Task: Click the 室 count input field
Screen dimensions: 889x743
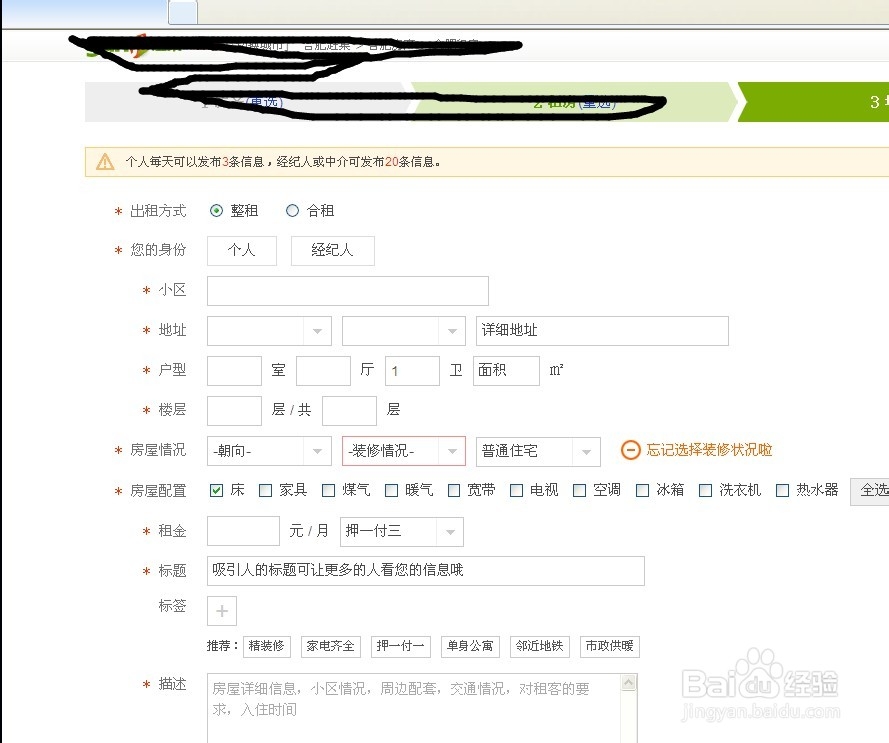Action: [235, 371]
